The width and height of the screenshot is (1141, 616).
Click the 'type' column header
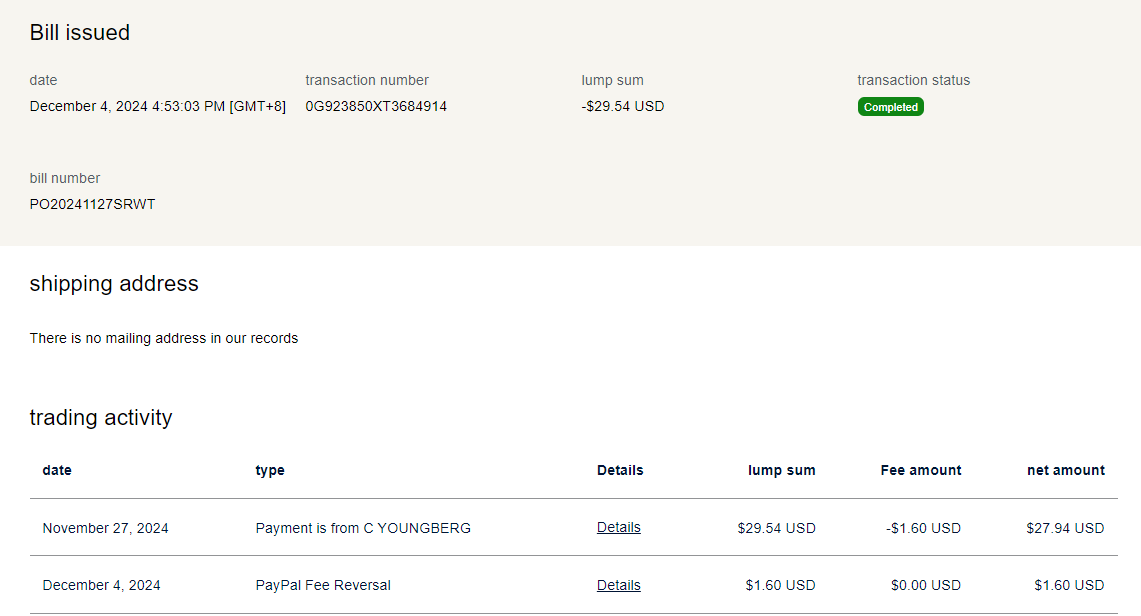coord(270,470)
